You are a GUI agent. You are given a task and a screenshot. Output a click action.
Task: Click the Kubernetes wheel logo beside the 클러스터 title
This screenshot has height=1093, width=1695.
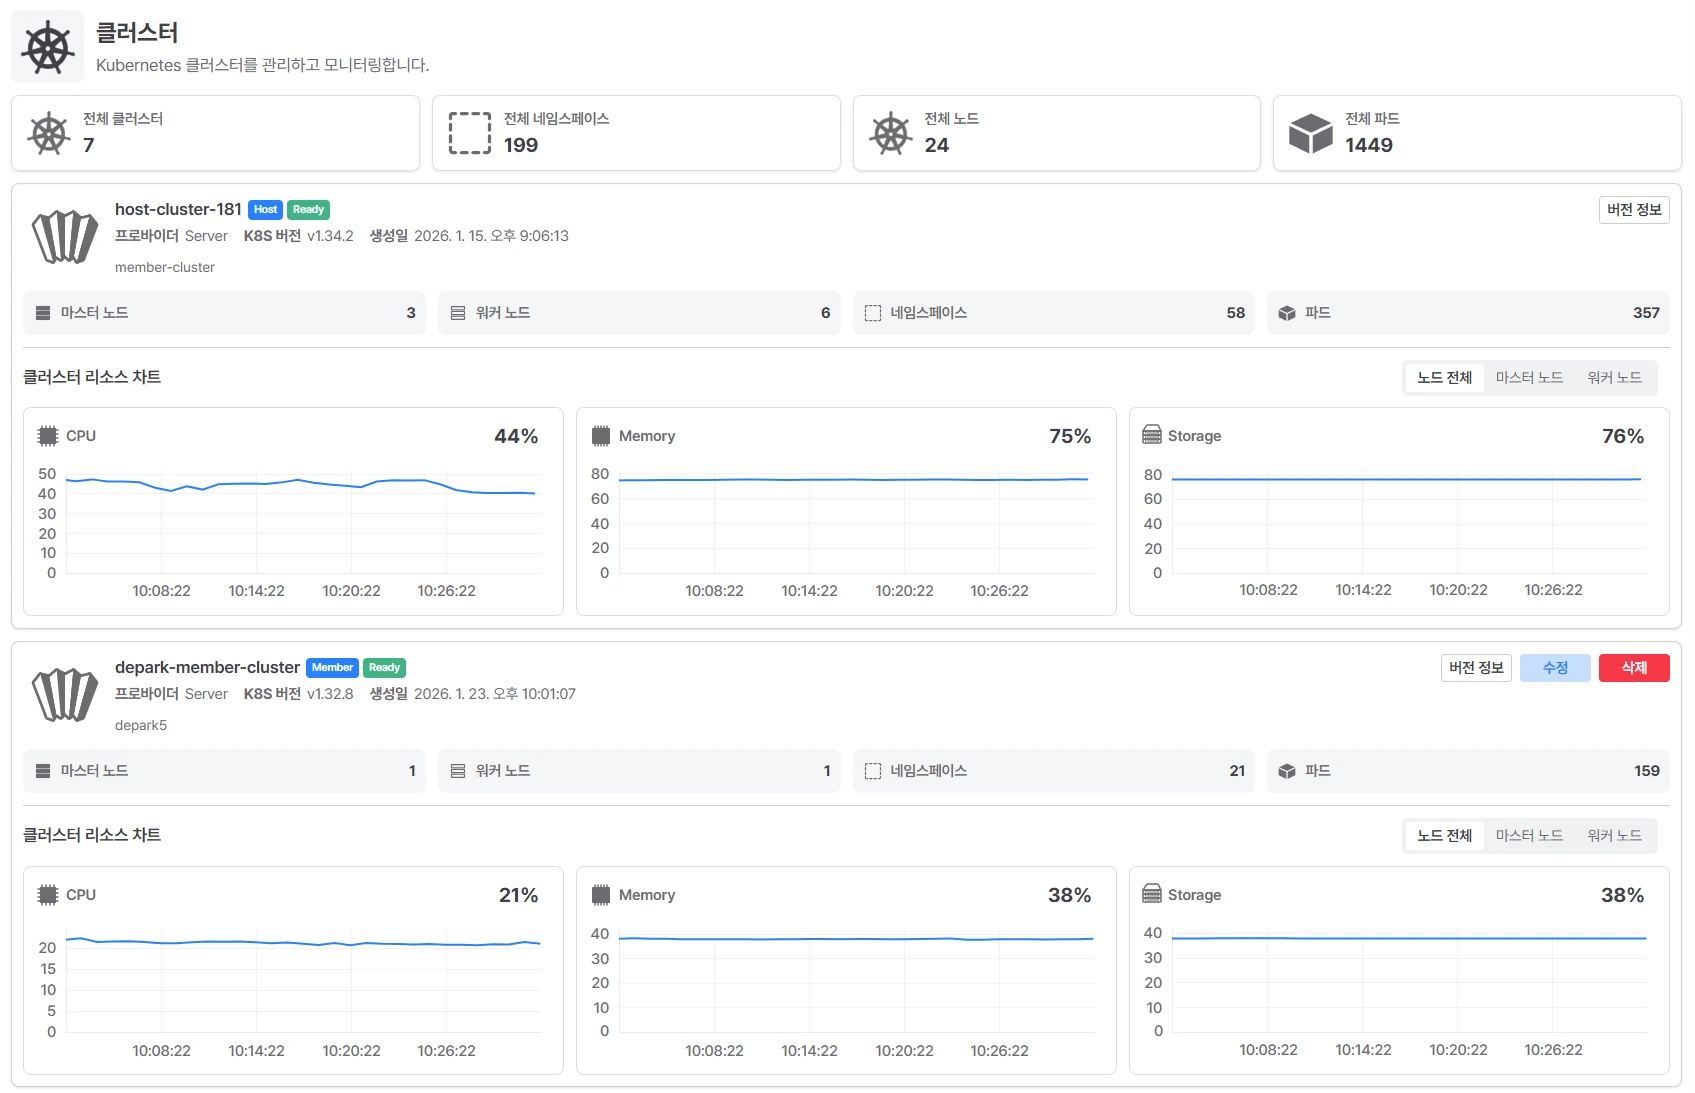click(x=48, y=47)
